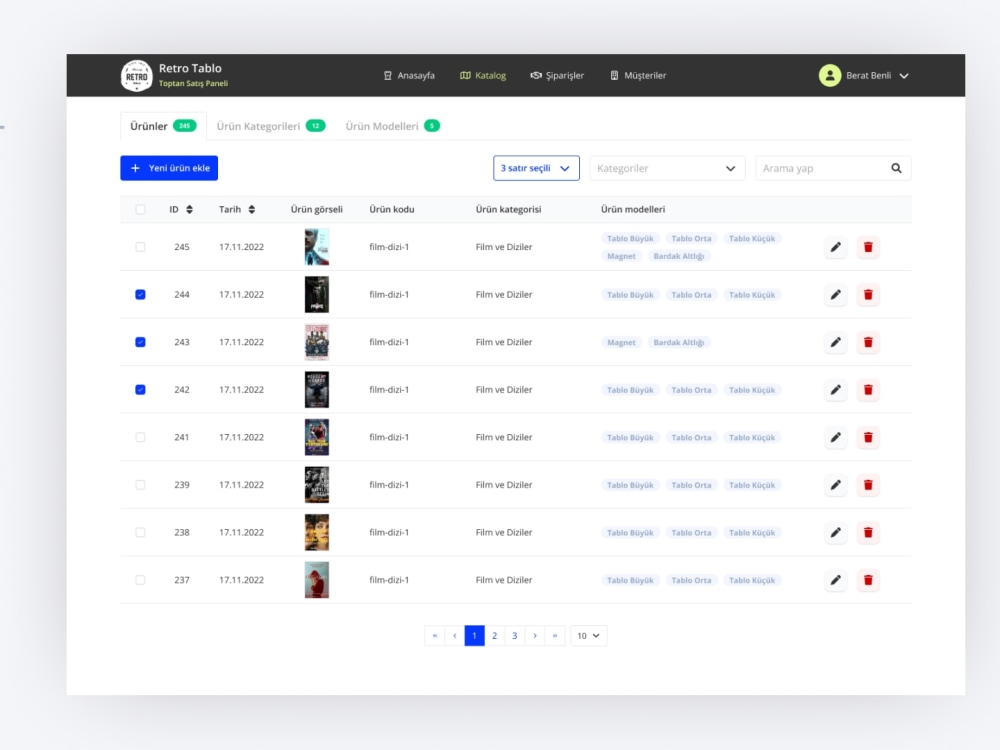Screen dimensions: 1000x750
Task: Delete product 242 with trash icon
Action: pyautogui.click(x=868, y=390)
